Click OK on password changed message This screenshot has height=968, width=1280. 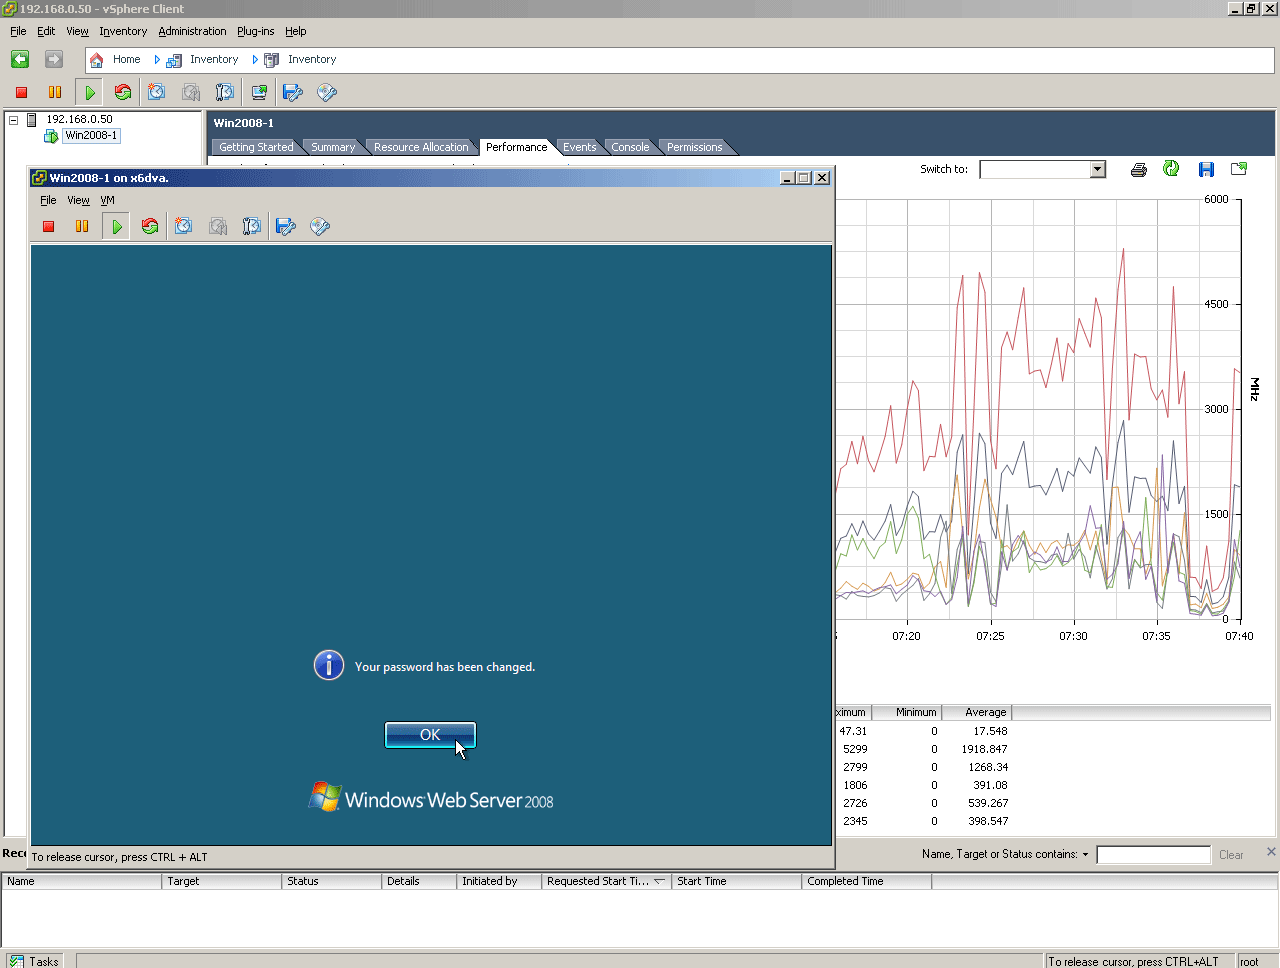click(x=430, y=735)
